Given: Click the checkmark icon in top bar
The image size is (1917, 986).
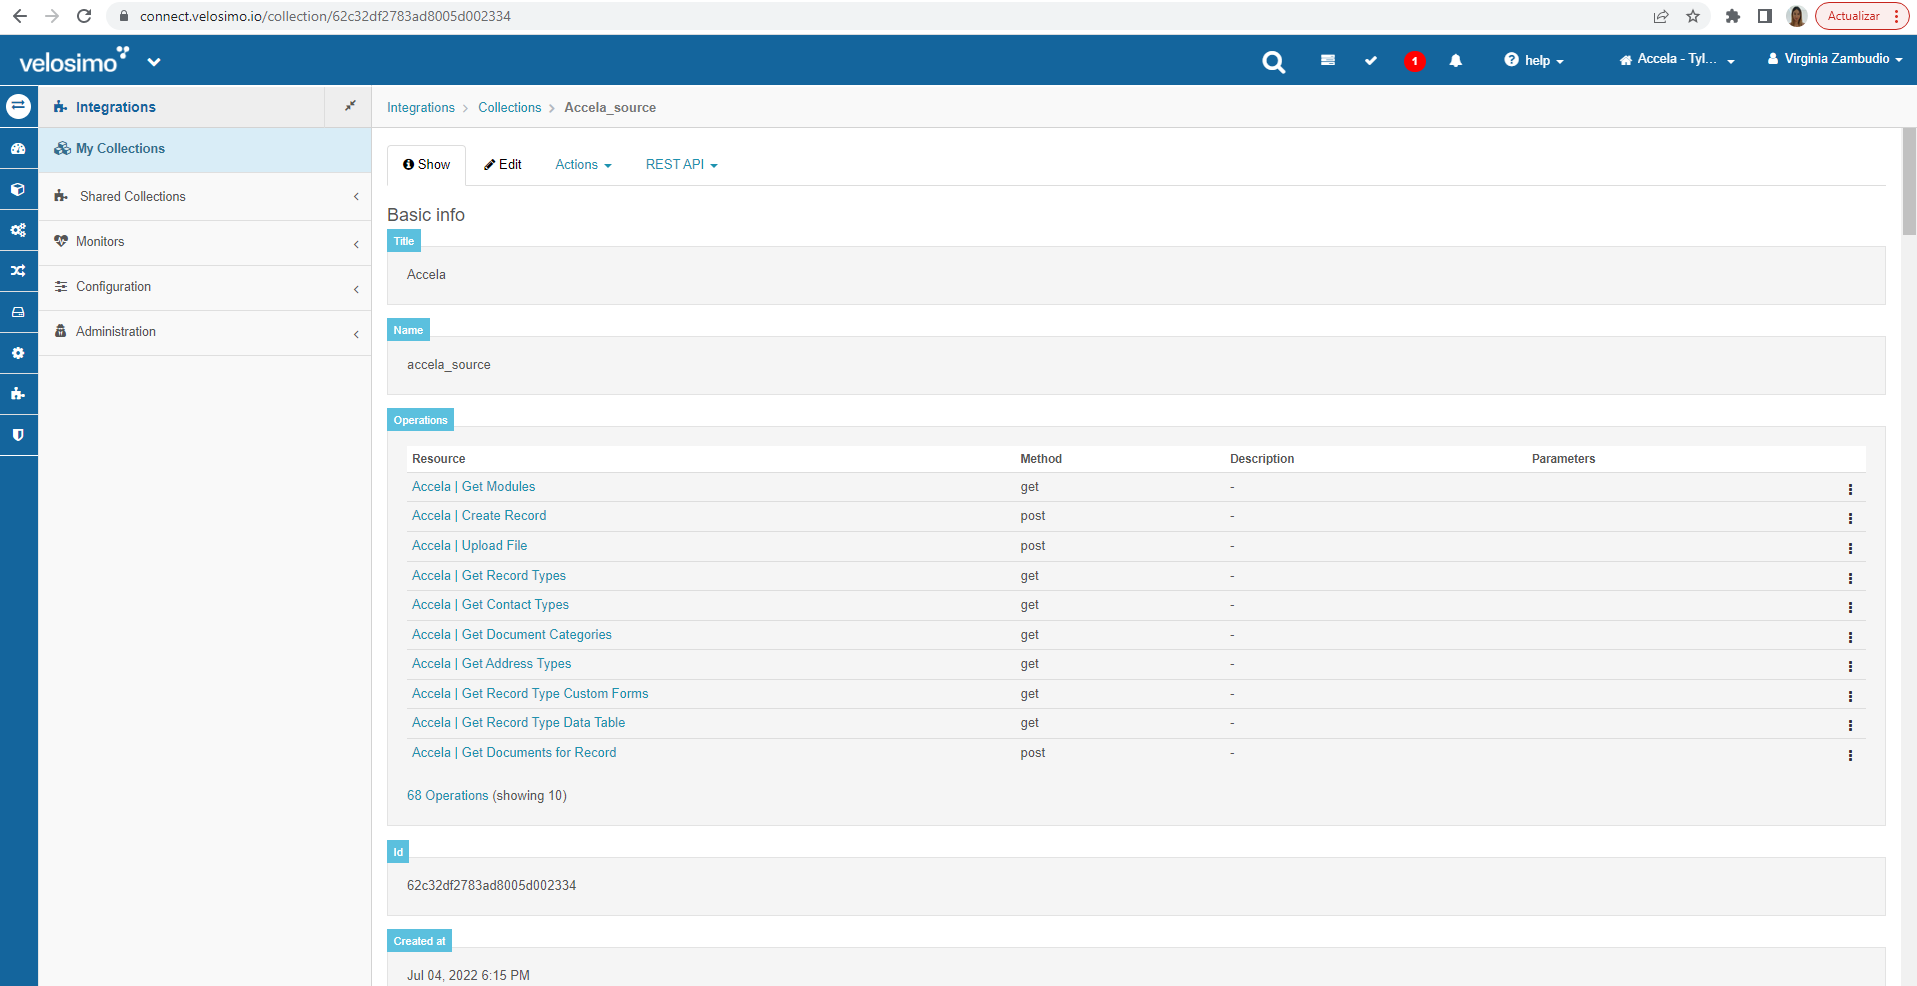Looking at the screenshot, I should (x=1371, y=61).
